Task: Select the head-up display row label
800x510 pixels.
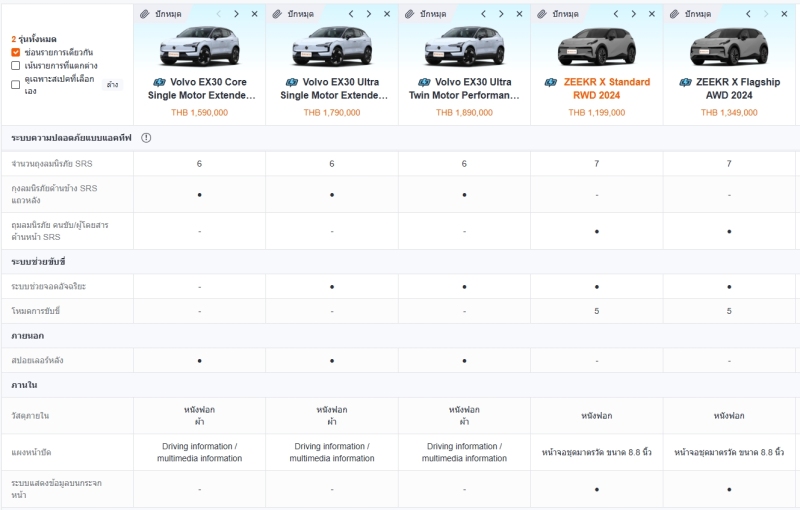Action: point(57,489)
